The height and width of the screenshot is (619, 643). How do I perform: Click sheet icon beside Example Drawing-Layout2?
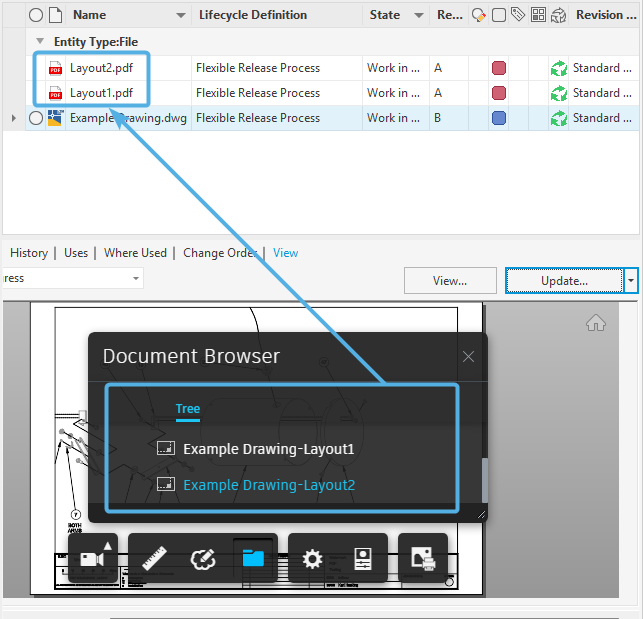166,484
